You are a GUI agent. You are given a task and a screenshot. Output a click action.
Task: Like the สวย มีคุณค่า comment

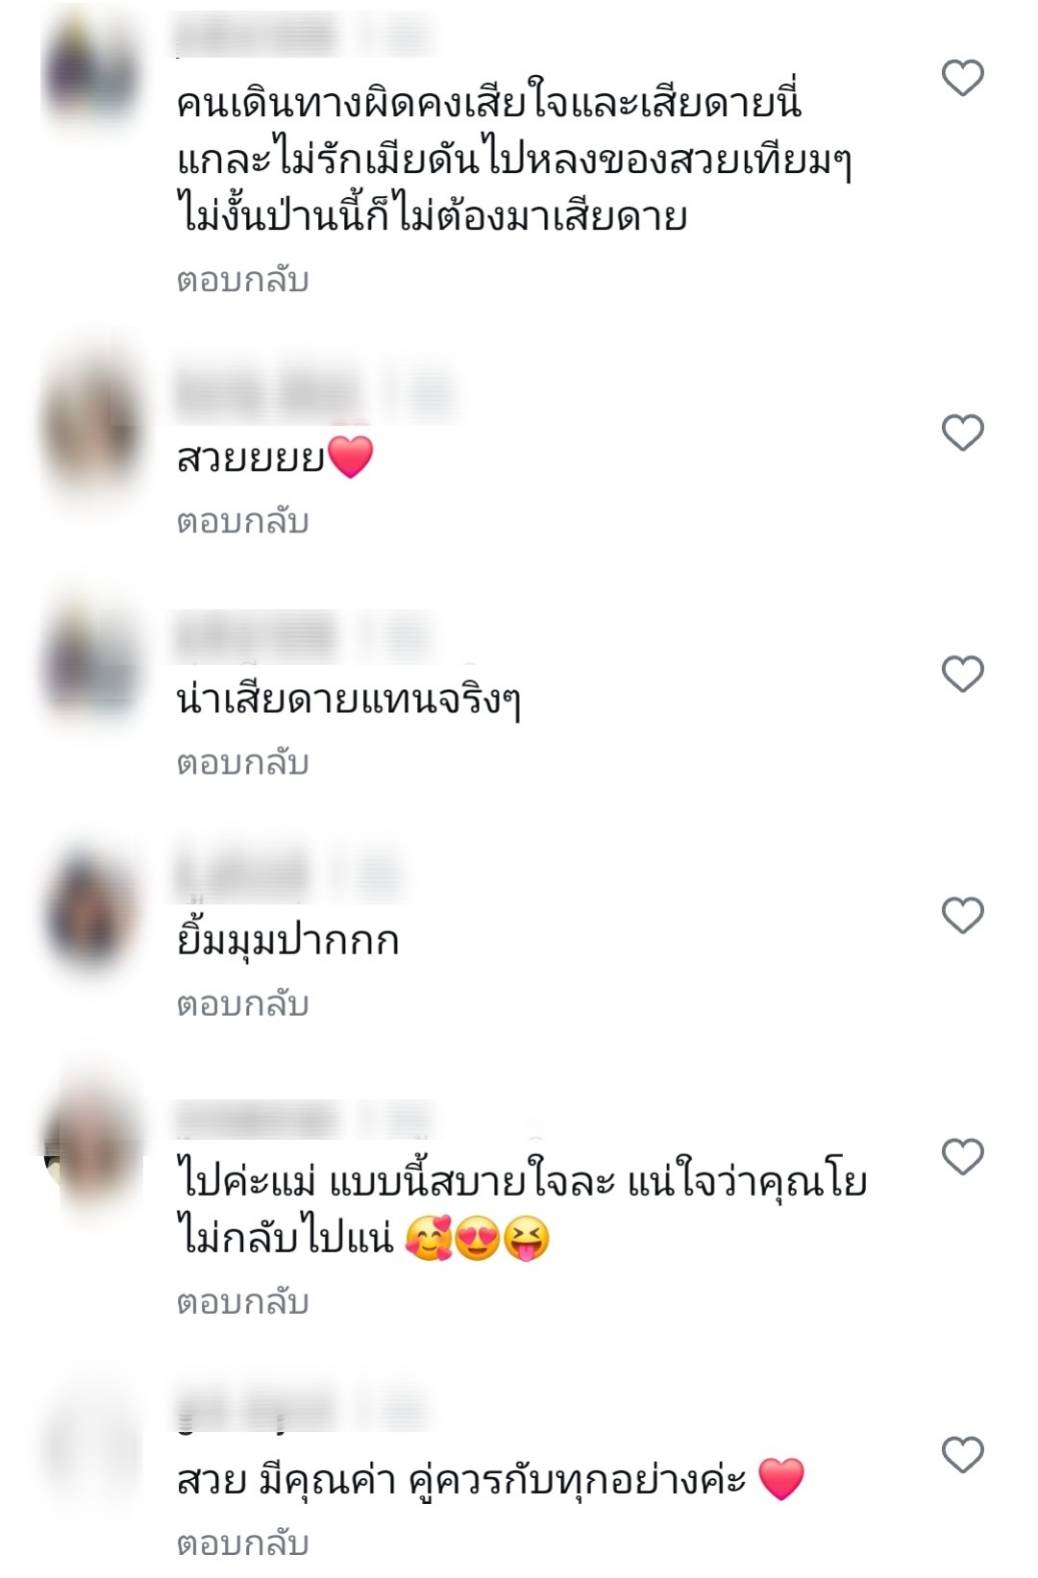(963, 1454)
